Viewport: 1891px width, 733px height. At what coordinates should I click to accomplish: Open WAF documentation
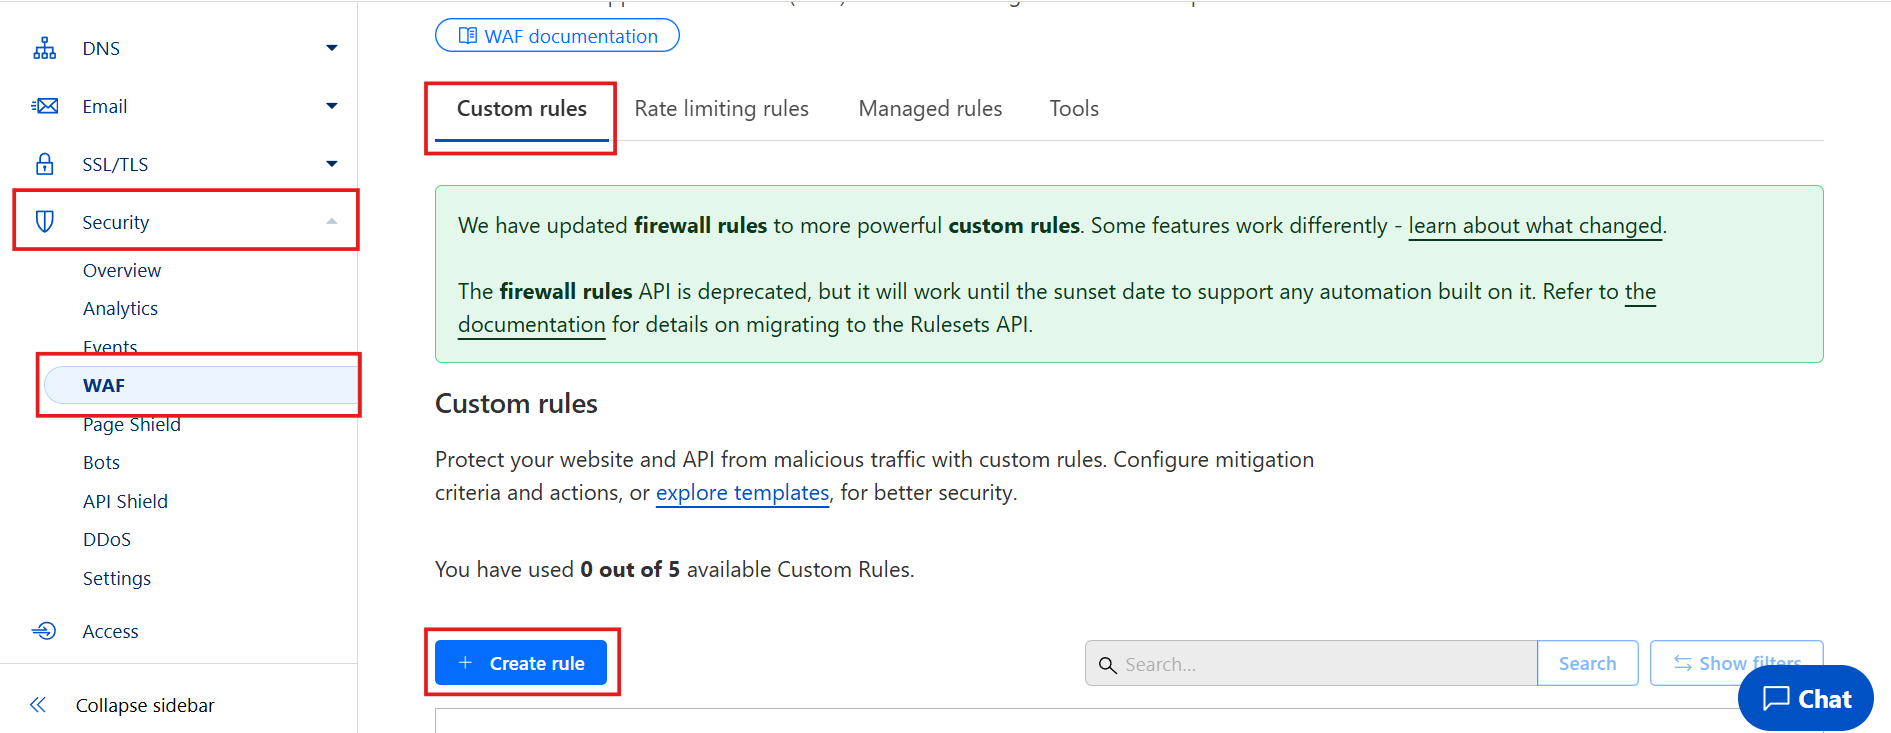pyautogui.click(x=557, y=36)
